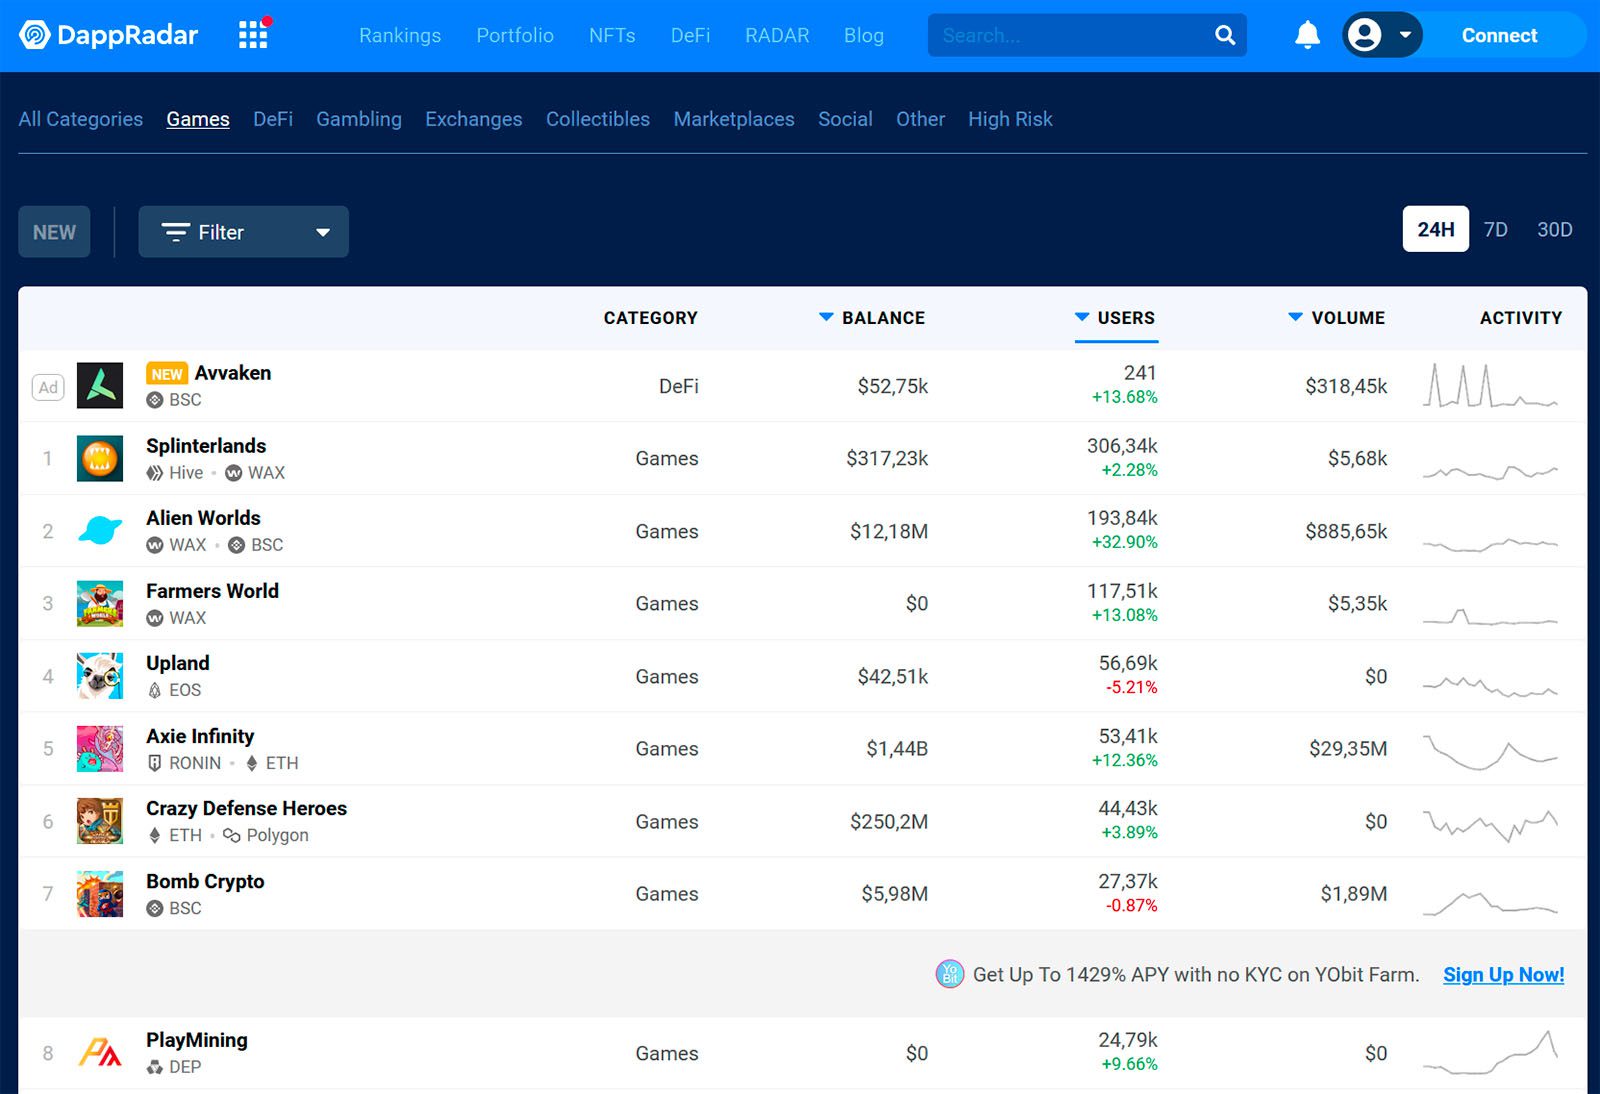Image resolution: width=1600 pixels, height=1094 pixels.
Task: Open the Farmers World dapp link
Action: pos(212,591)
